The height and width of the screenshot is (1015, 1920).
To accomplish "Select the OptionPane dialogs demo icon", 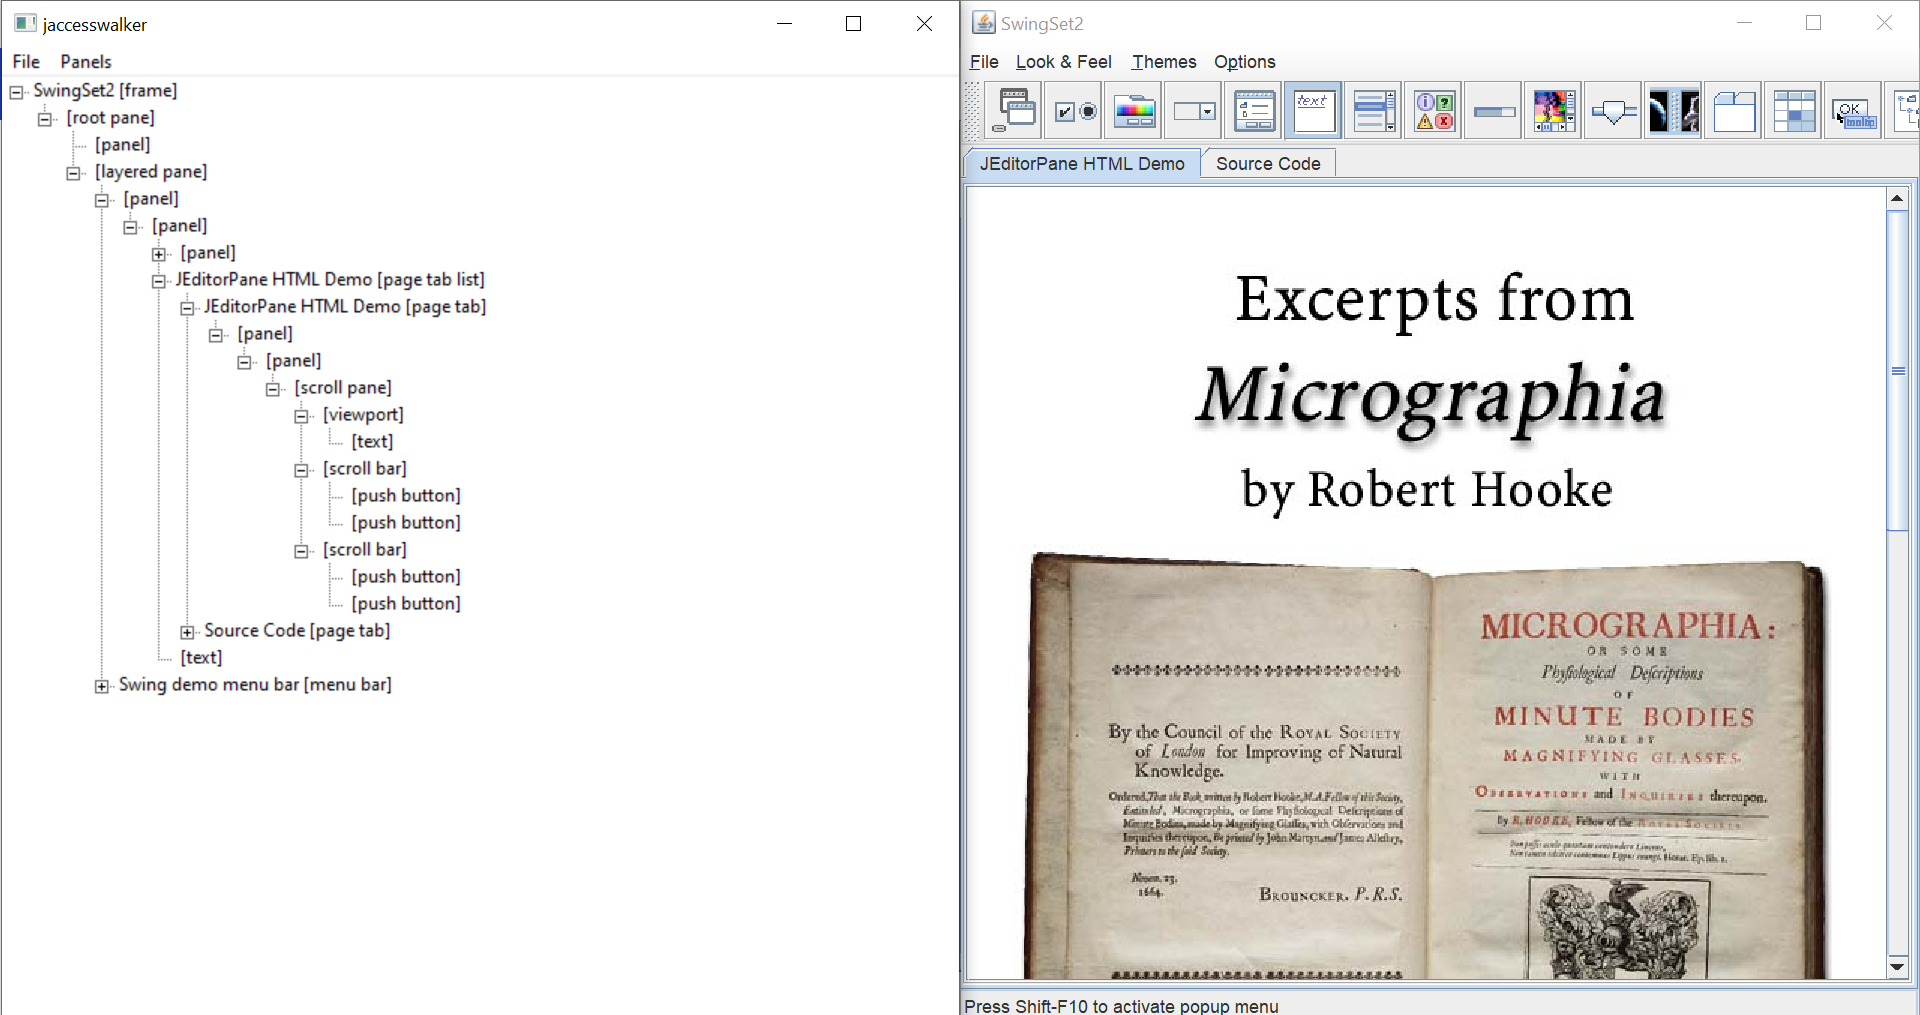I will pos(1434,111).
